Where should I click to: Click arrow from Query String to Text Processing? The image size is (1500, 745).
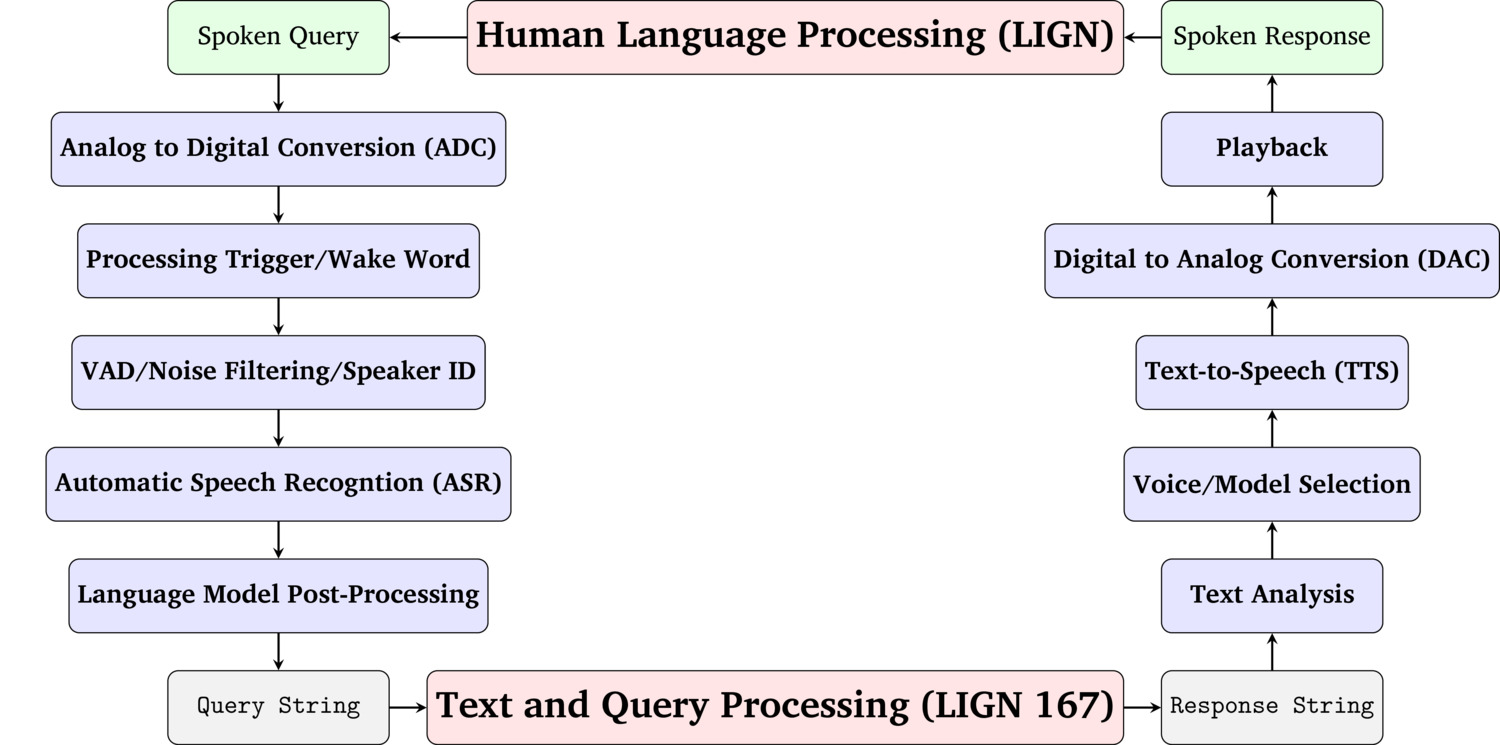click(408, 707)
